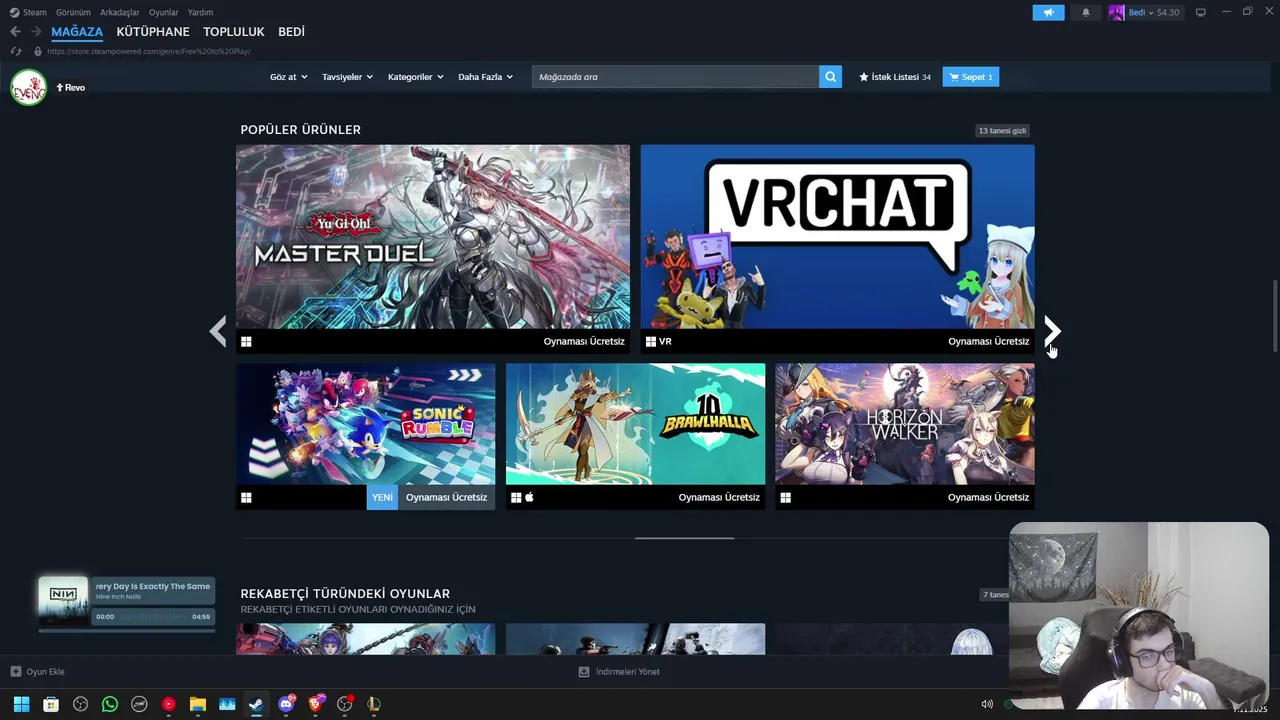The width and height of the screenshot is (1280, 720).
Task: Open the Oyunlar menu
Action: coord(164,12)
